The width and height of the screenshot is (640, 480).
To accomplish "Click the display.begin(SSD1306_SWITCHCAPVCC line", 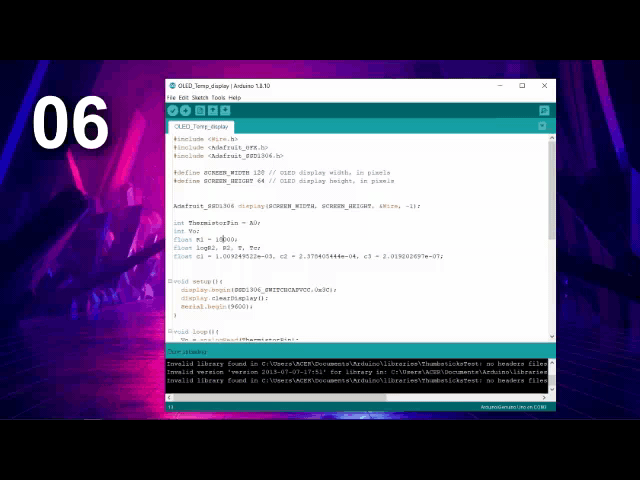I will coord(259,290).
